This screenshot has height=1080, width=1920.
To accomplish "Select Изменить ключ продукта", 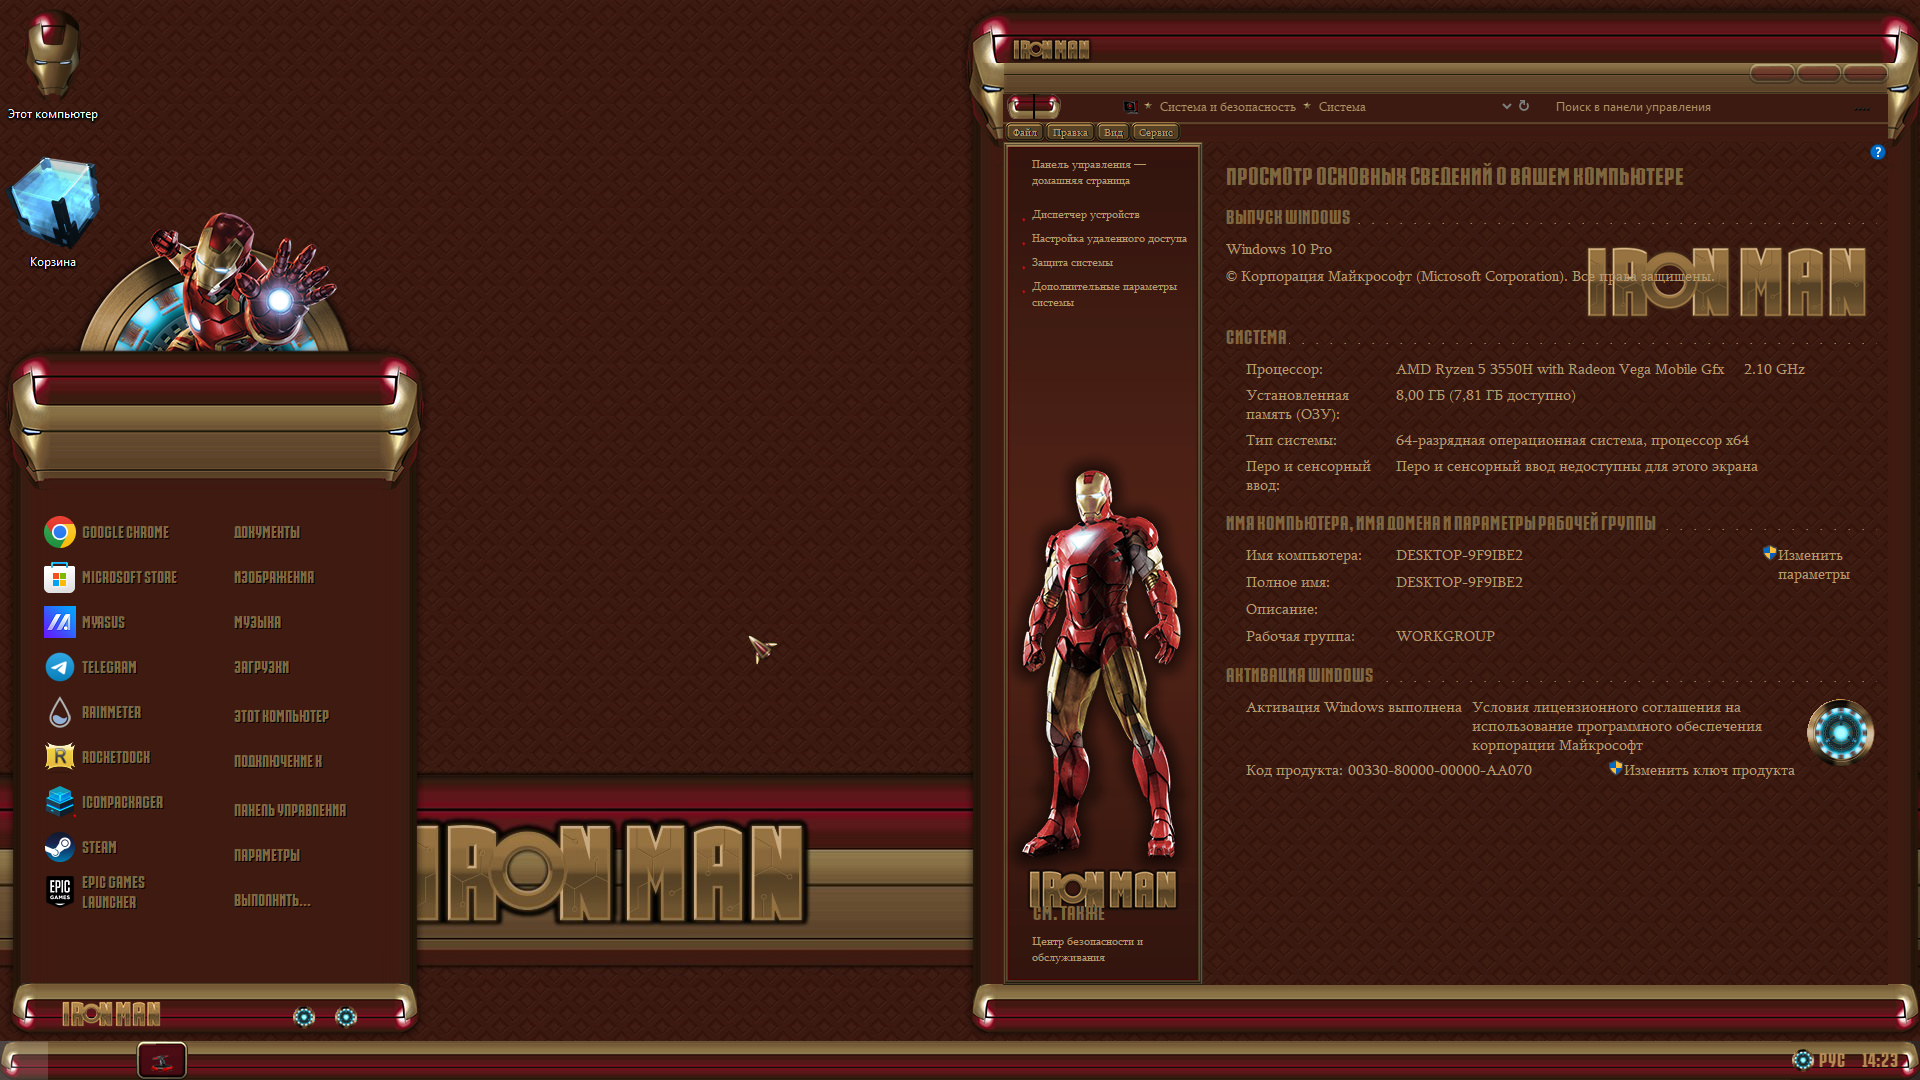I will (1708, 770).
